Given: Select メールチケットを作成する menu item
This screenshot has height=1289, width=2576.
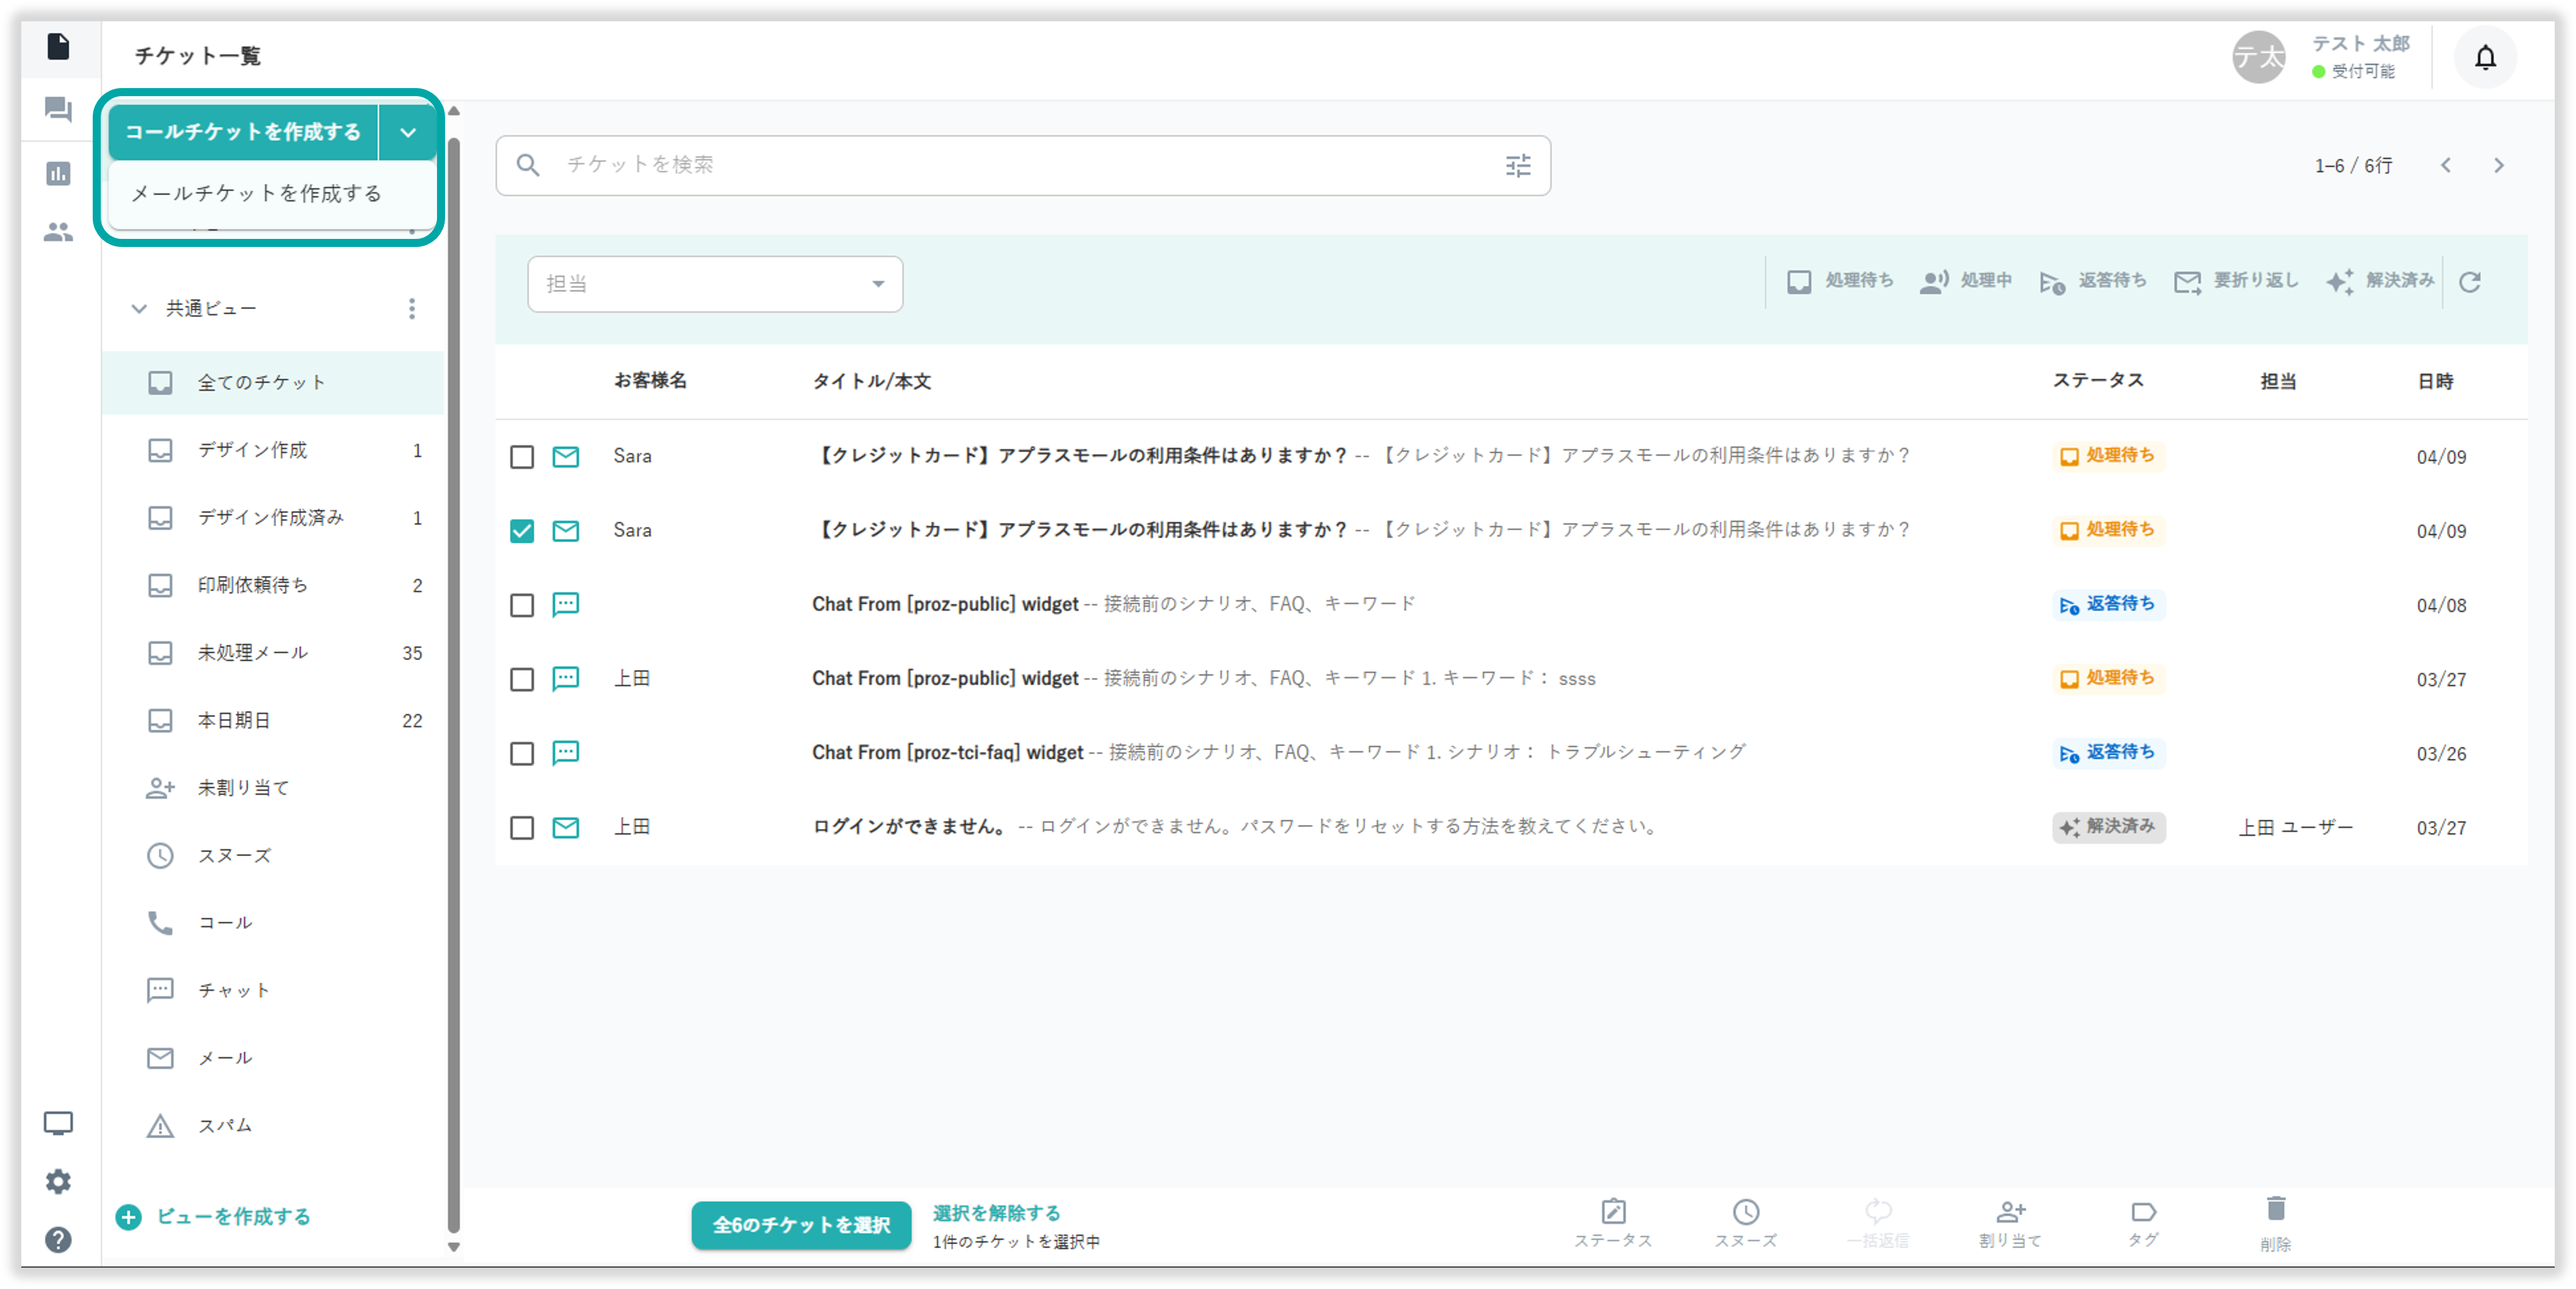Looking at the screenshot, I should (x=257, y=194).
